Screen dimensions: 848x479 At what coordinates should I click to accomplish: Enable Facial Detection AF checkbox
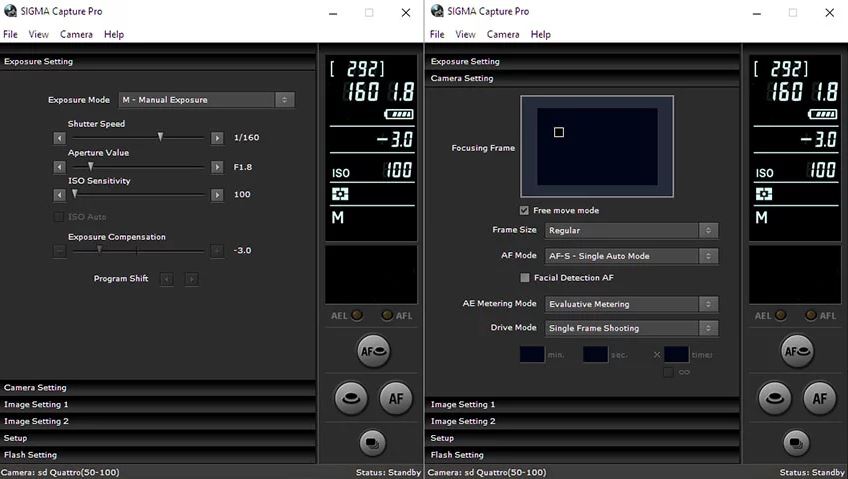click(525, 277)
